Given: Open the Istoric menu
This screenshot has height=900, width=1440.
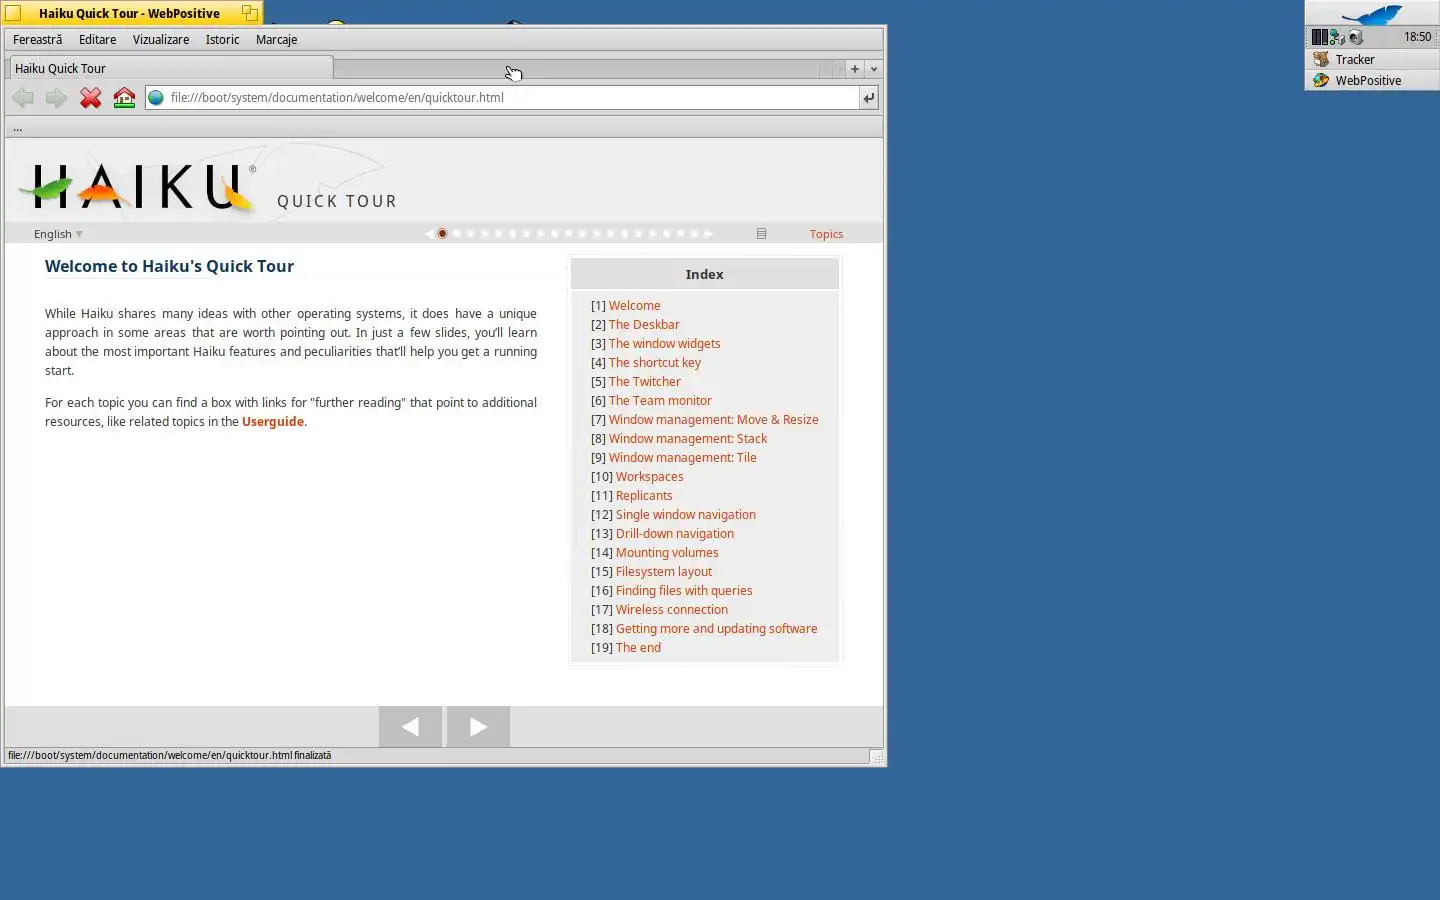Looking at the screenshot, I should click(222, 40).
